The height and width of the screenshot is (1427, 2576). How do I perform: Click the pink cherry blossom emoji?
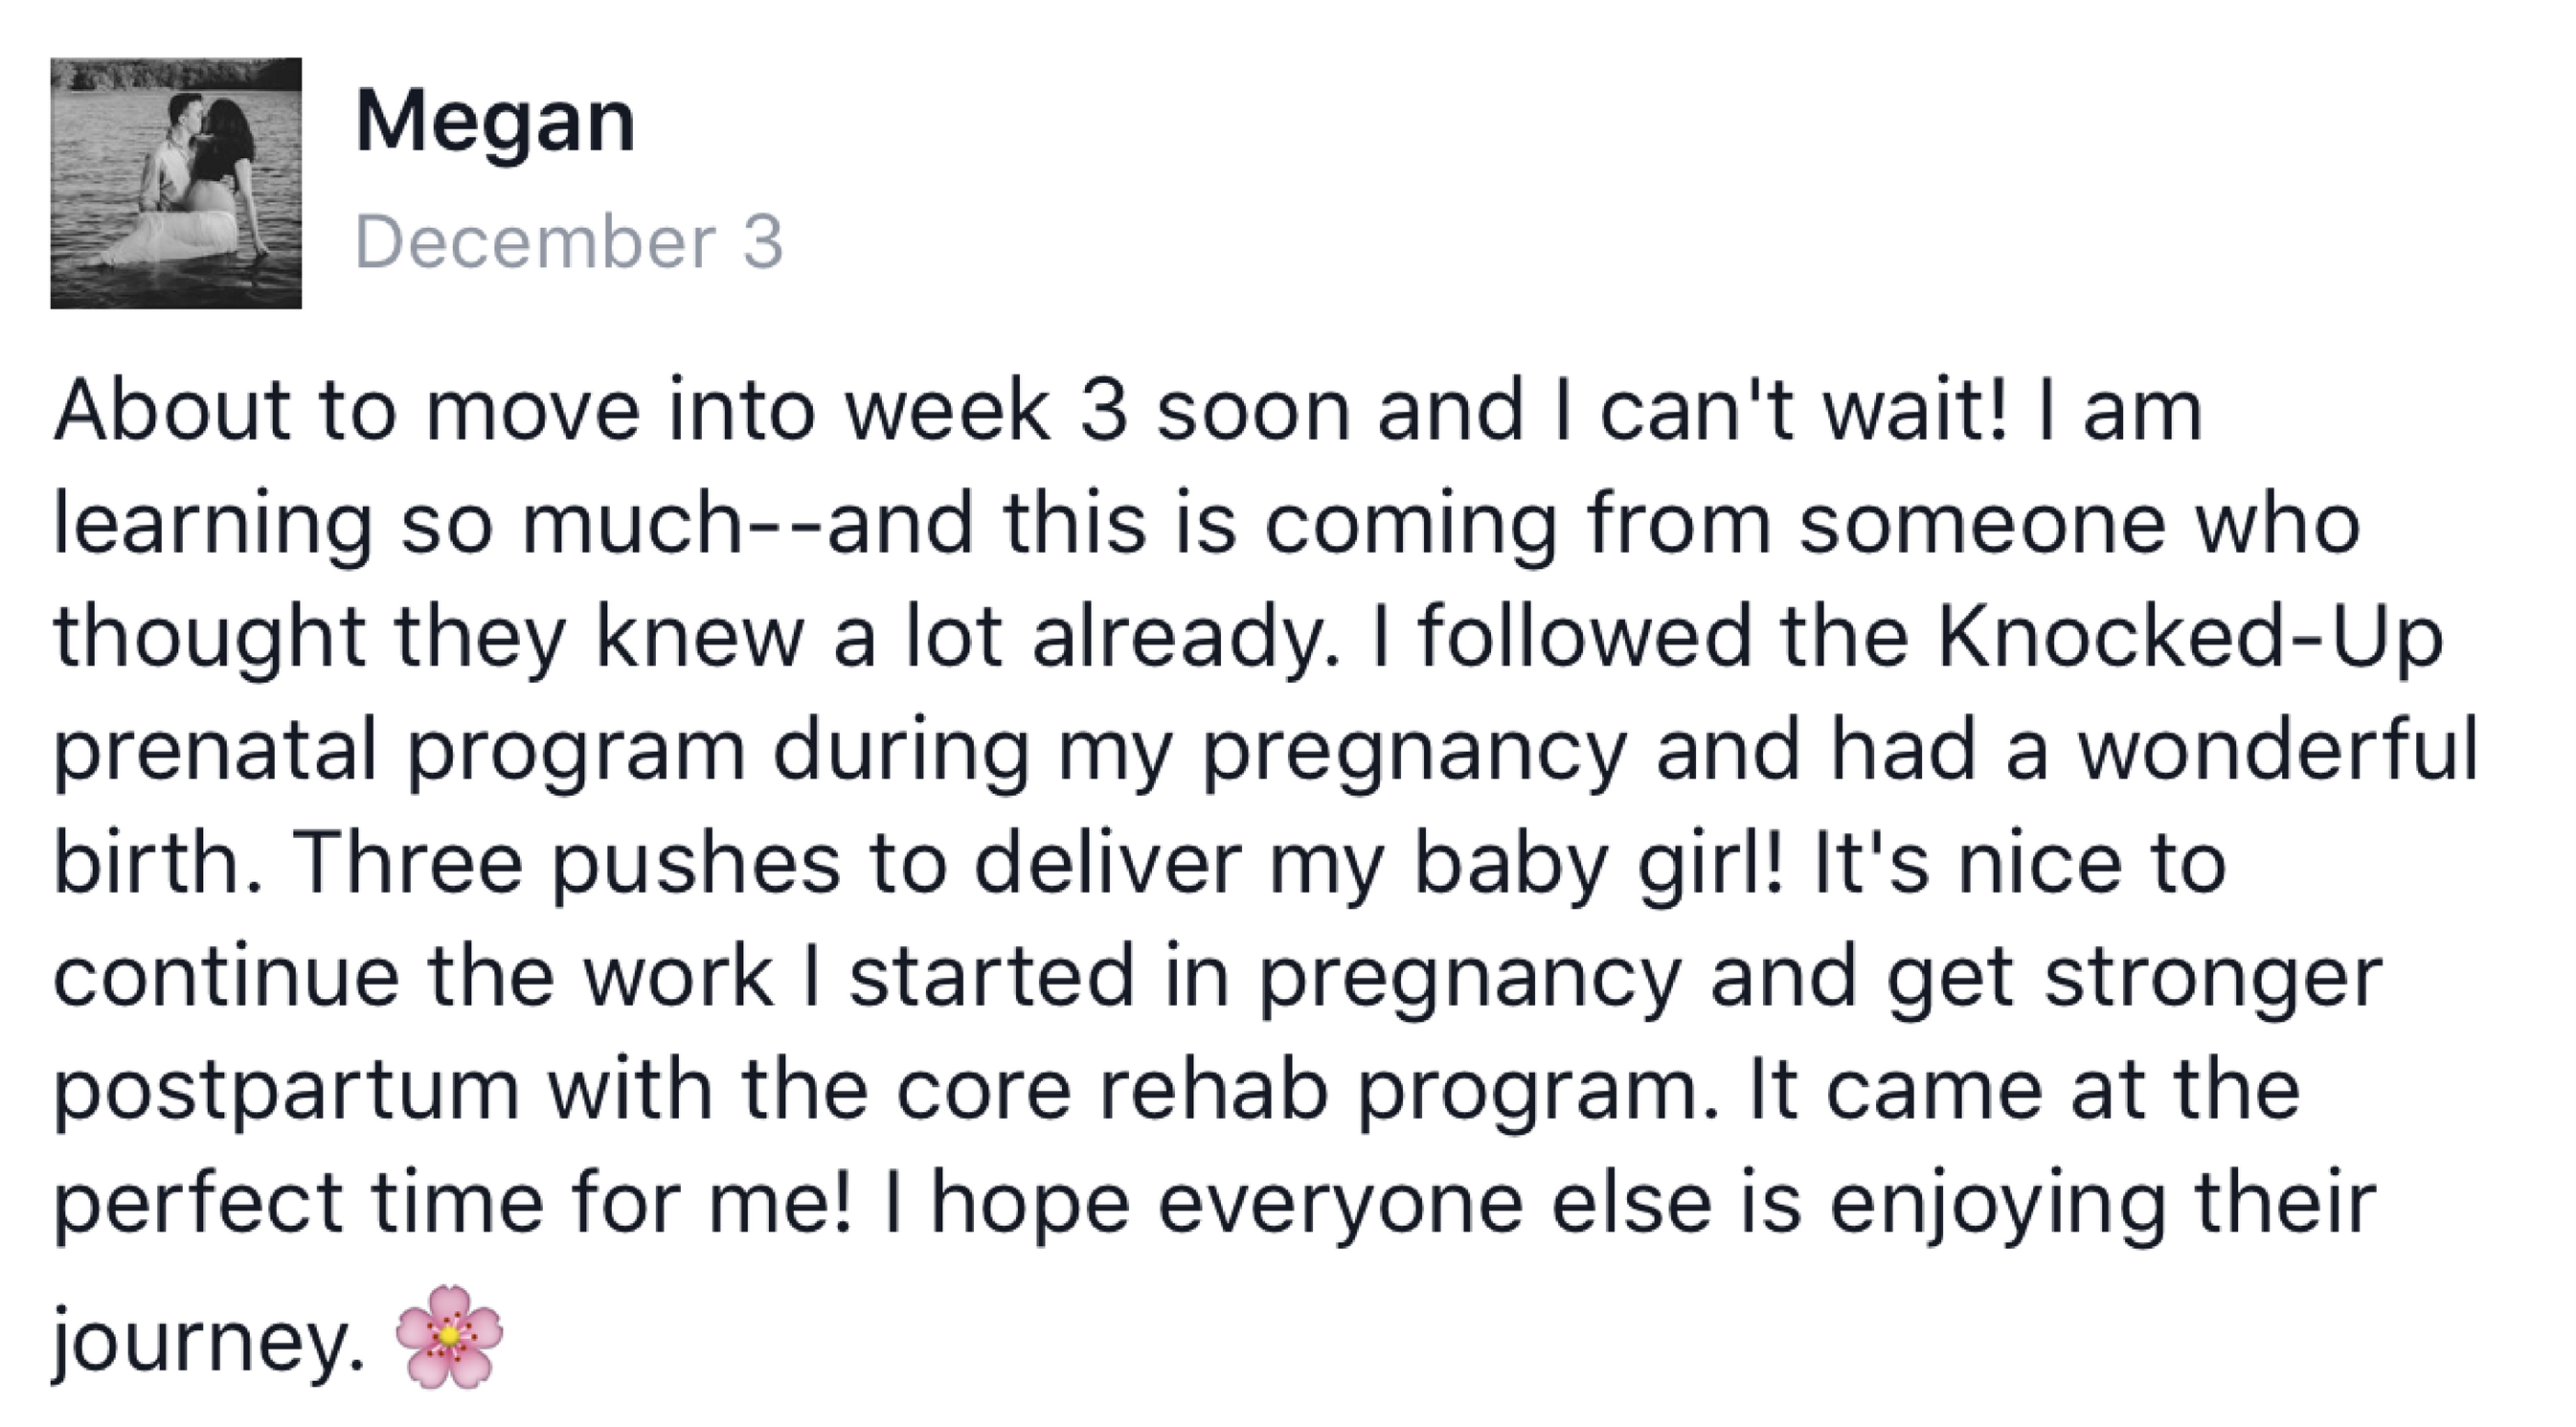point(449,1337)
